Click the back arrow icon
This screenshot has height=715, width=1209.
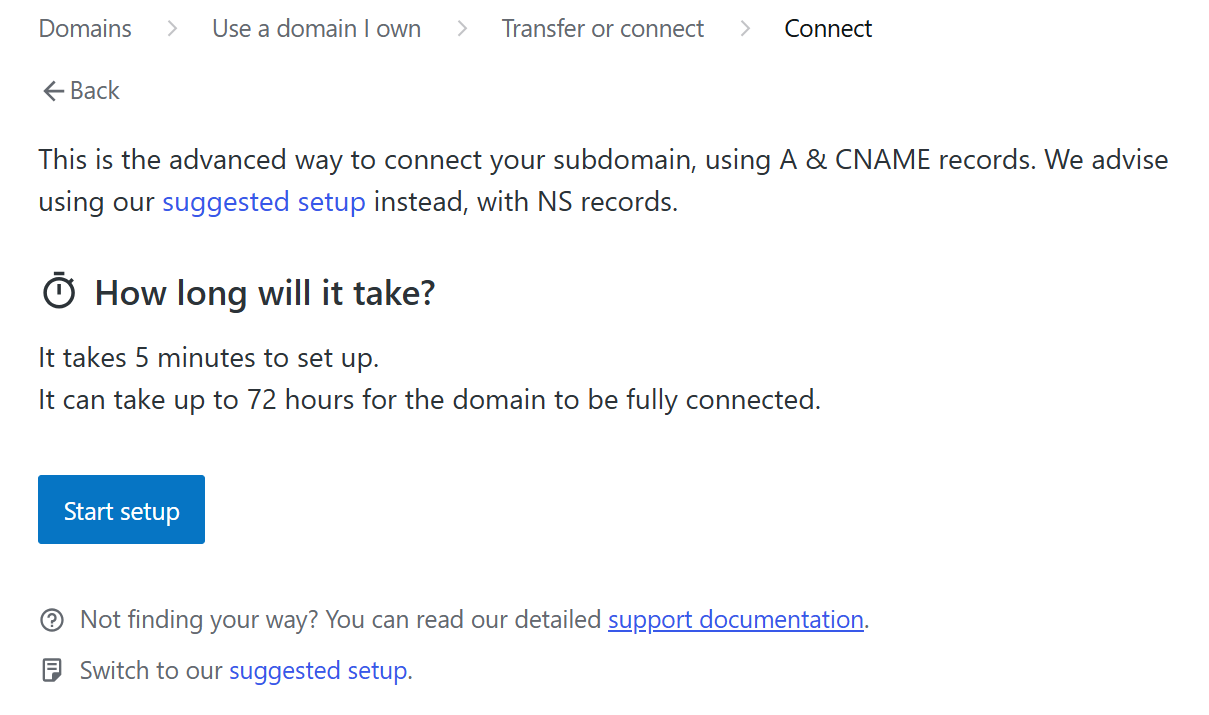click(x=53, y=91)
